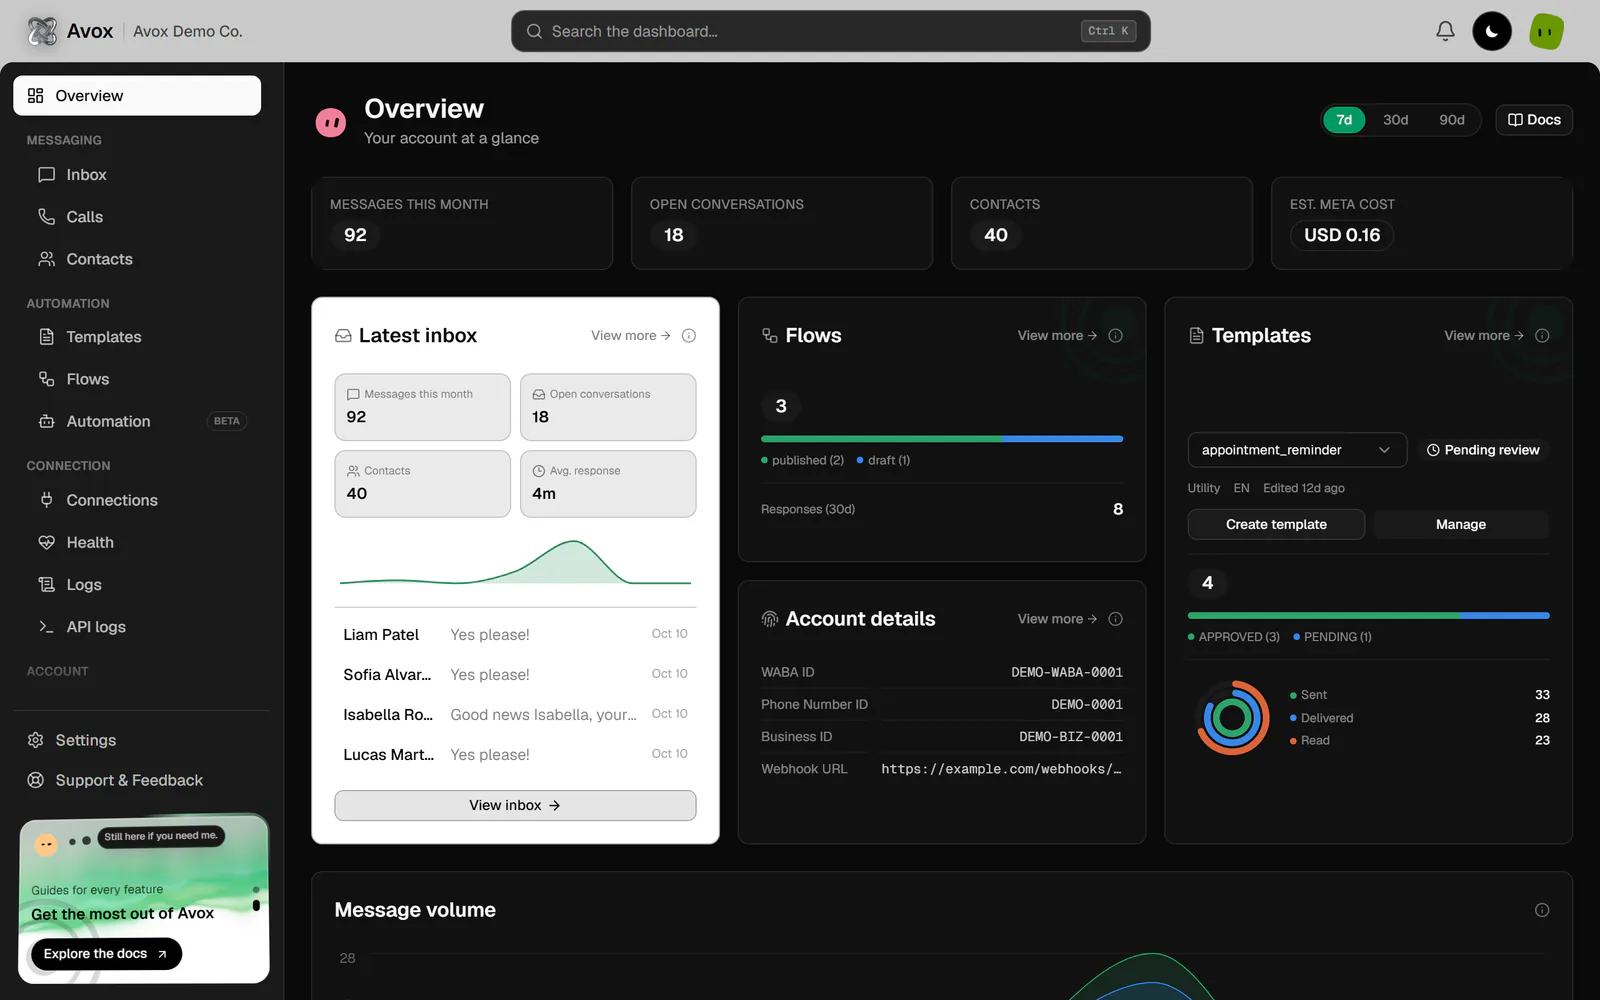Viewport: 1600px width, 1000px height.
Task: Switch the time range to 90d
Action: 1452,120
